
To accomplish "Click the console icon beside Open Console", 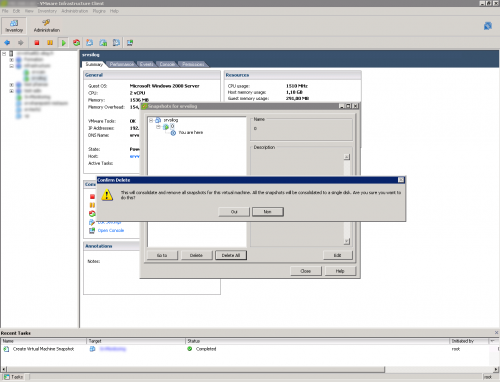I will (x=92, y=230).
